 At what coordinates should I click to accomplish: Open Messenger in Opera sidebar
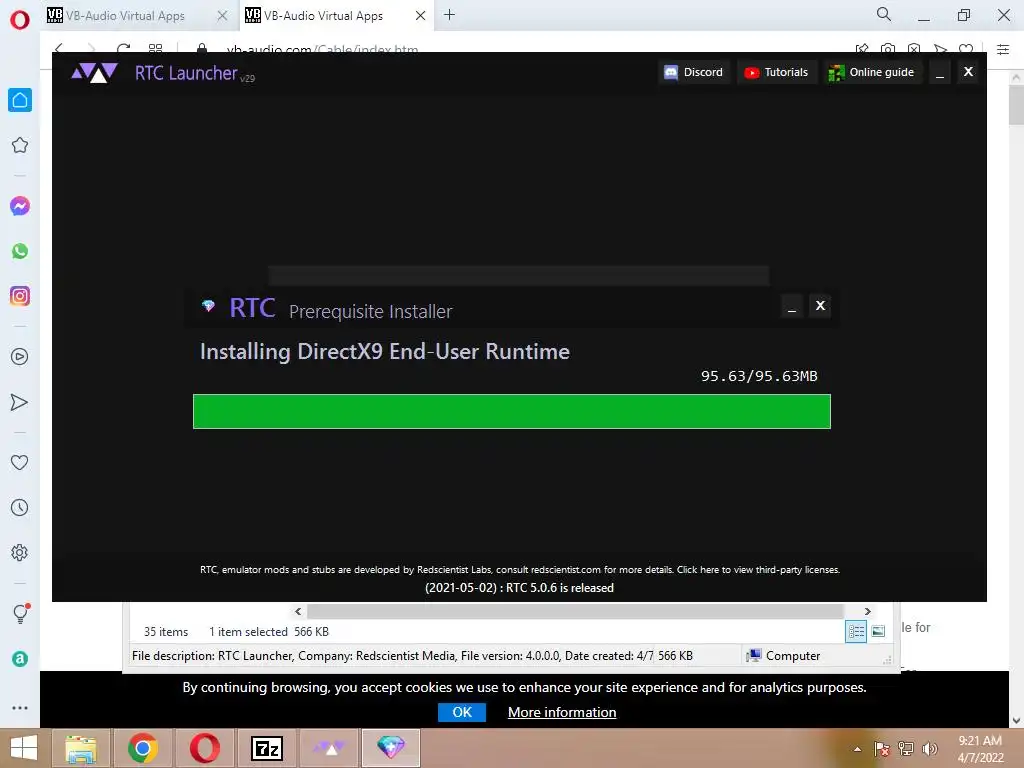20,206
